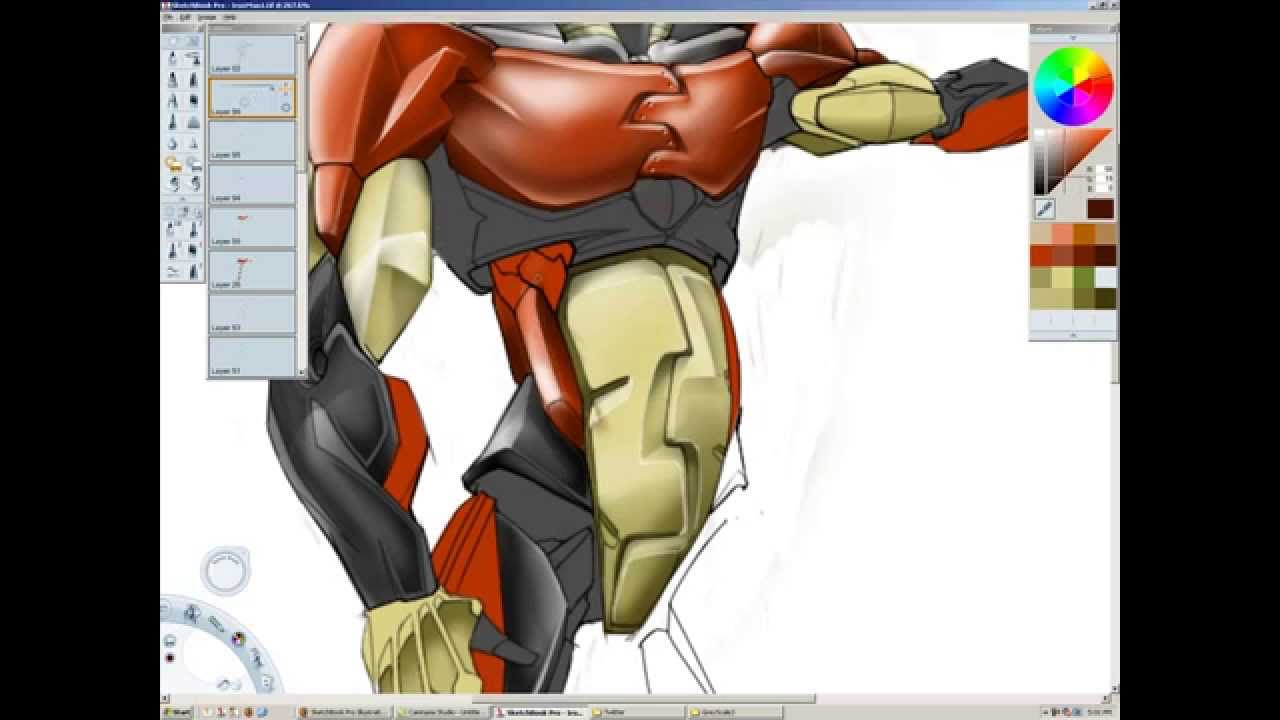The height and width of the screenshot is (720, 1280).
Task: Click the canvas vertical scrollbar
Action: click(1115, 360)
